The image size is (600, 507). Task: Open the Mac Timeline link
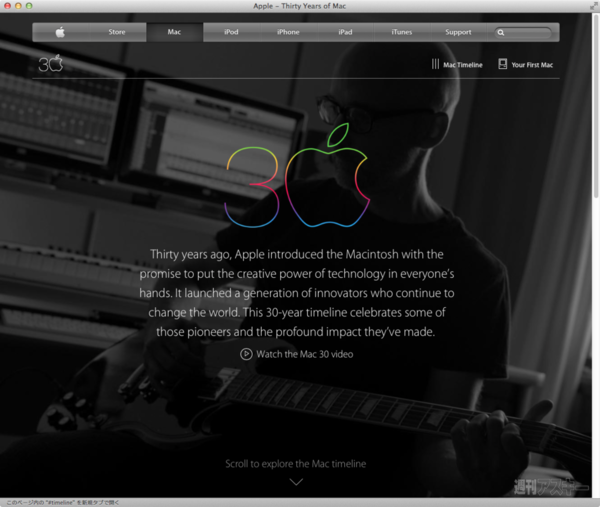pyautogui.click(x=457, y=65)
